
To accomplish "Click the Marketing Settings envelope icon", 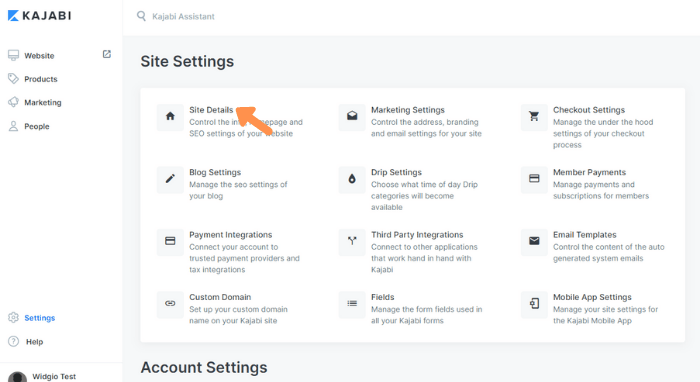I will pos(352,117).
